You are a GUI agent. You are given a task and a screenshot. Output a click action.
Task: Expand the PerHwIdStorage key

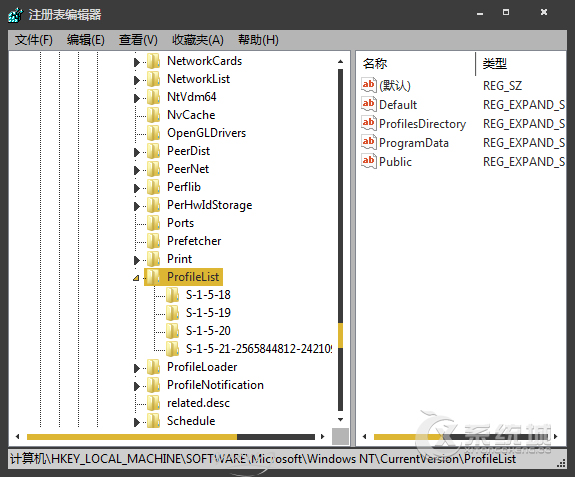[137, 206]
